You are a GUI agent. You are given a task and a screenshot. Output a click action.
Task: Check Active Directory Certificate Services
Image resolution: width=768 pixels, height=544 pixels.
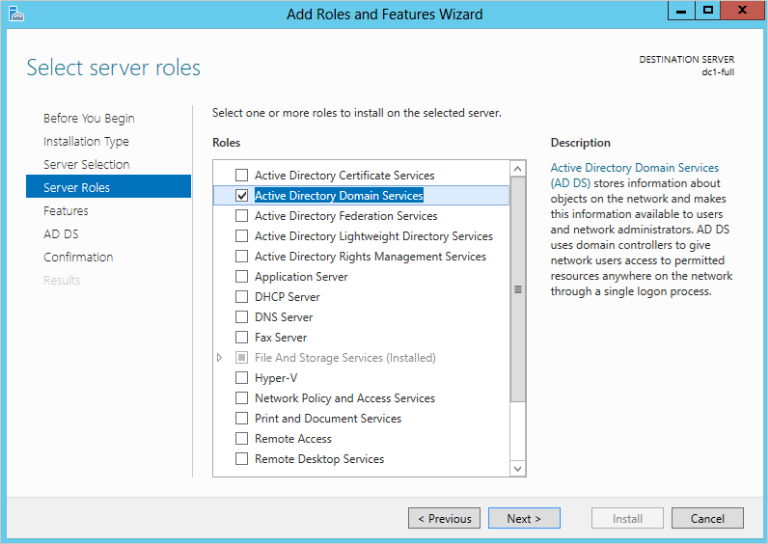pyautogui.click(x=241, y=175)
